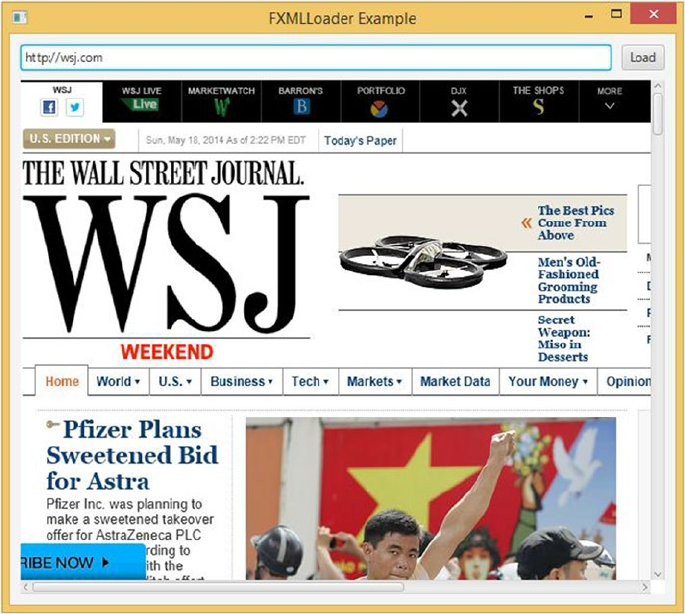Open the DJX cross icon
The height and width of the screenshot is (614, 685).
459,108
